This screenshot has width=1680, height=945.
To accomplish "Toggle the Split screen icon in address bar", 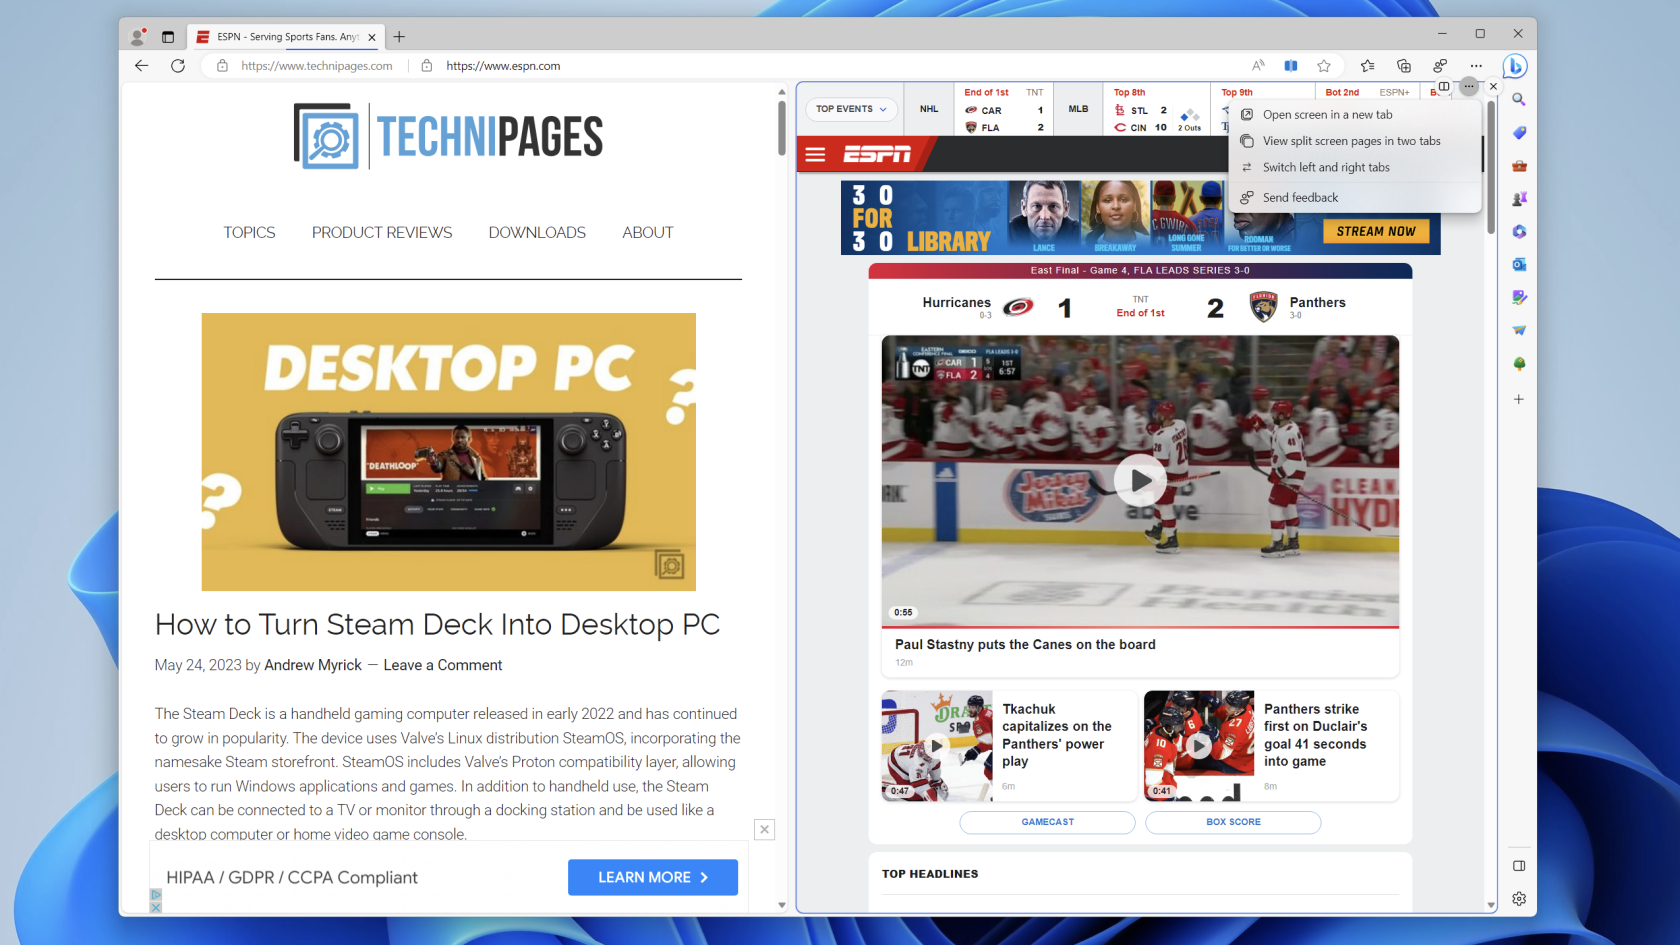I will coord(1291,66).
